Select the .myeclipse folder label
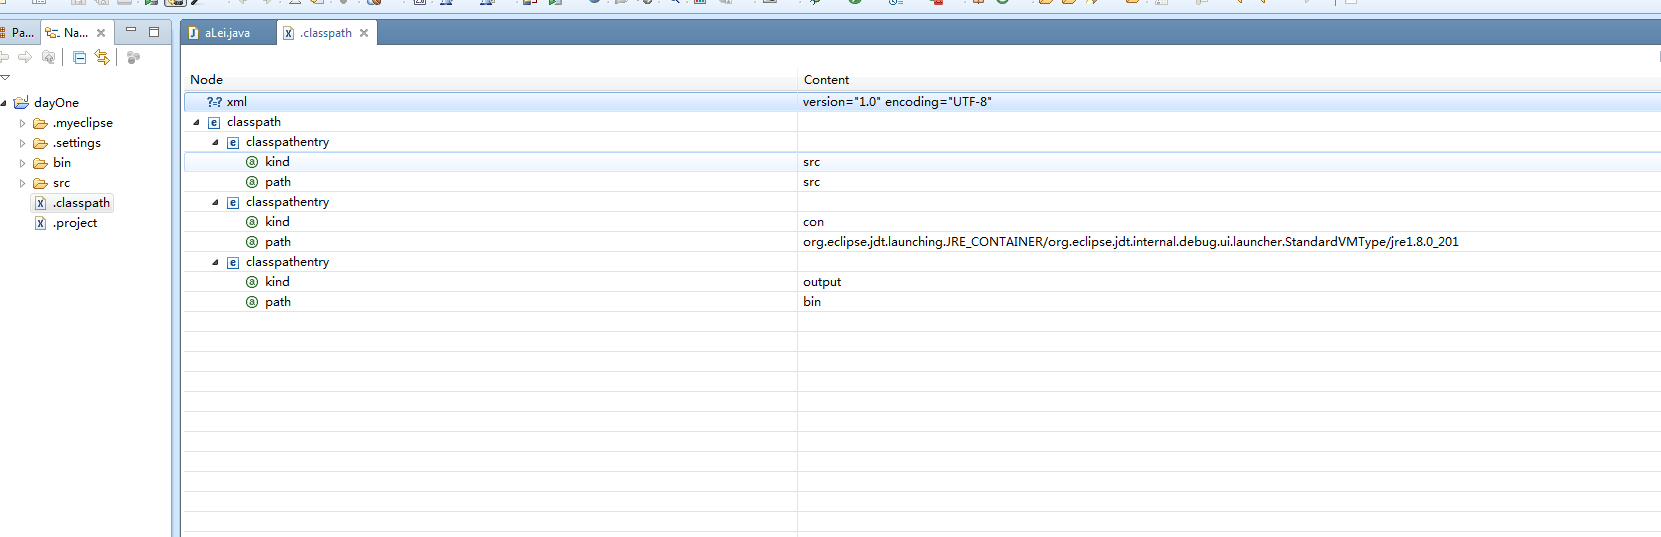The height and width of the screenshot is (537, 1661). coord(82,123)
